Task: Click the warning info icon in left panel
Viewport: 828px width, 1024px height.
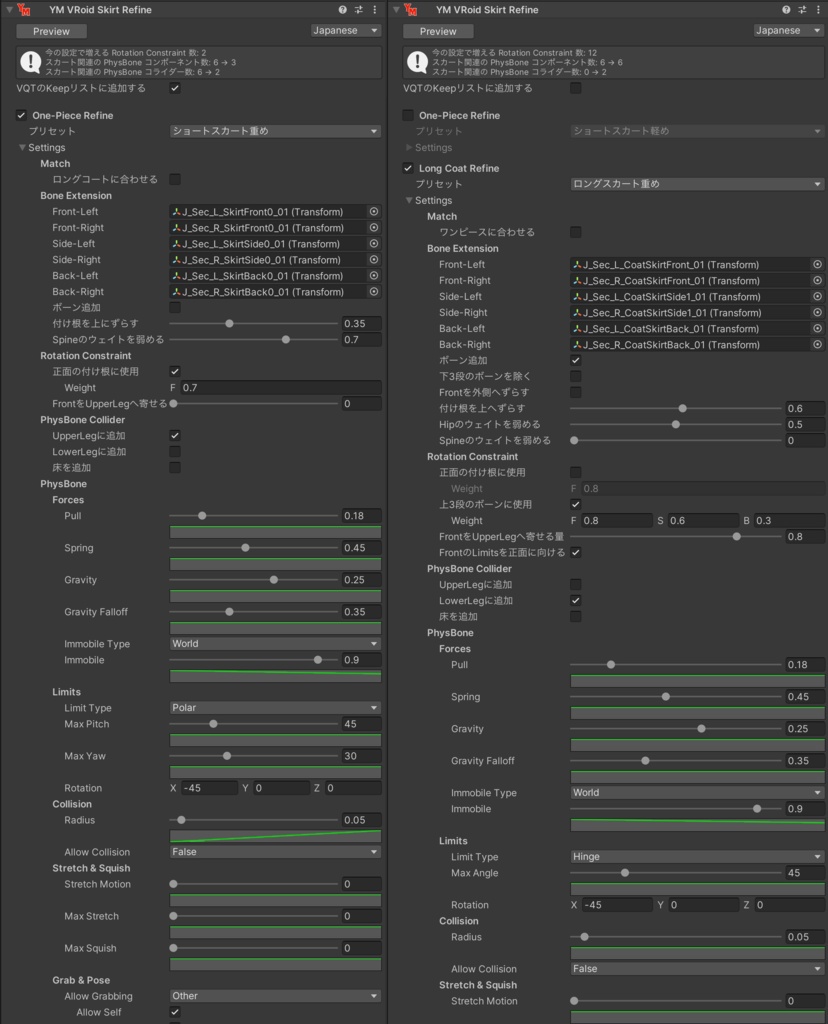Action: 31,62
